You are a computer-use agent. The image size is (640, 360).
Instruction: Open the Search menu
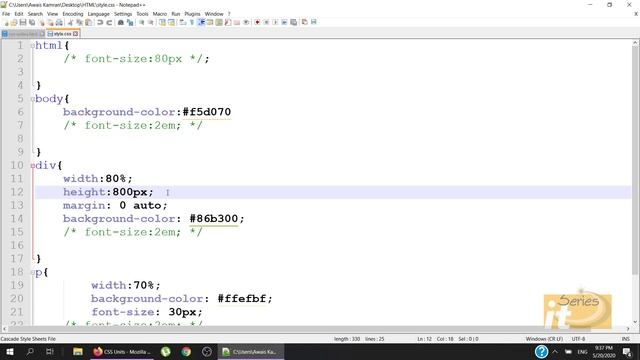[x=35, y=14]
